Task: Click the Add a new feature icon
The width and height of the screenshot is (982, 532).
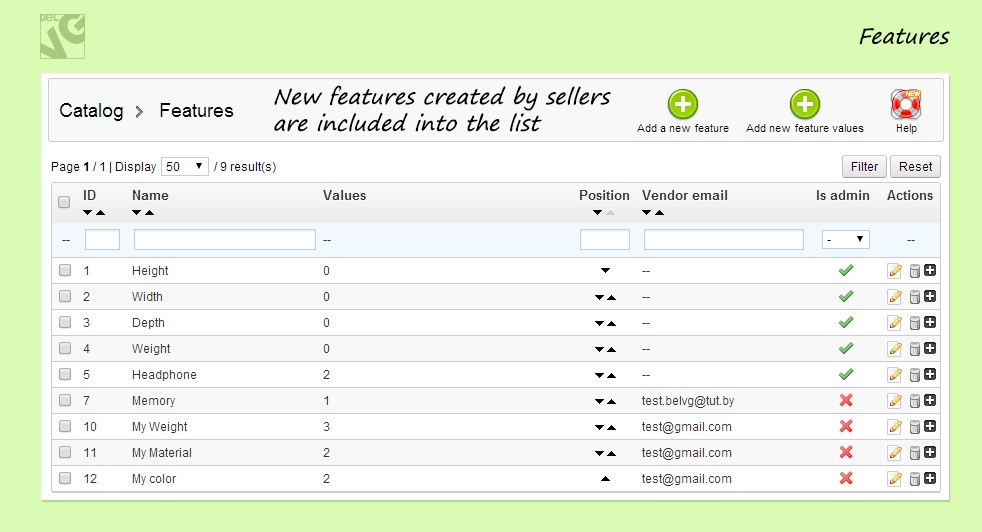Action: point(683,105)
